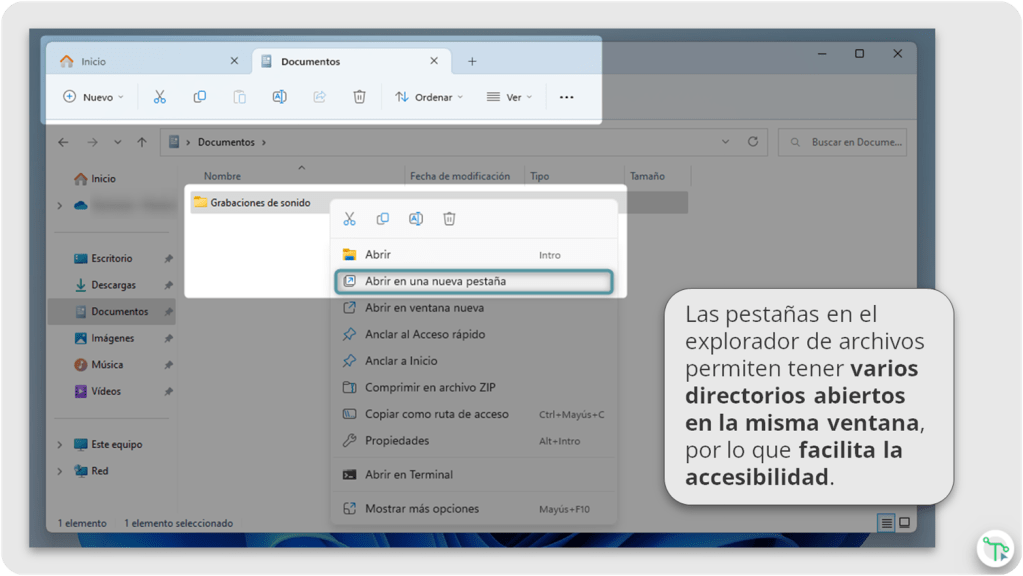
Task: Choose 'Comprimir en archivo ZIP' option
Action: click(x=429, y=388)
